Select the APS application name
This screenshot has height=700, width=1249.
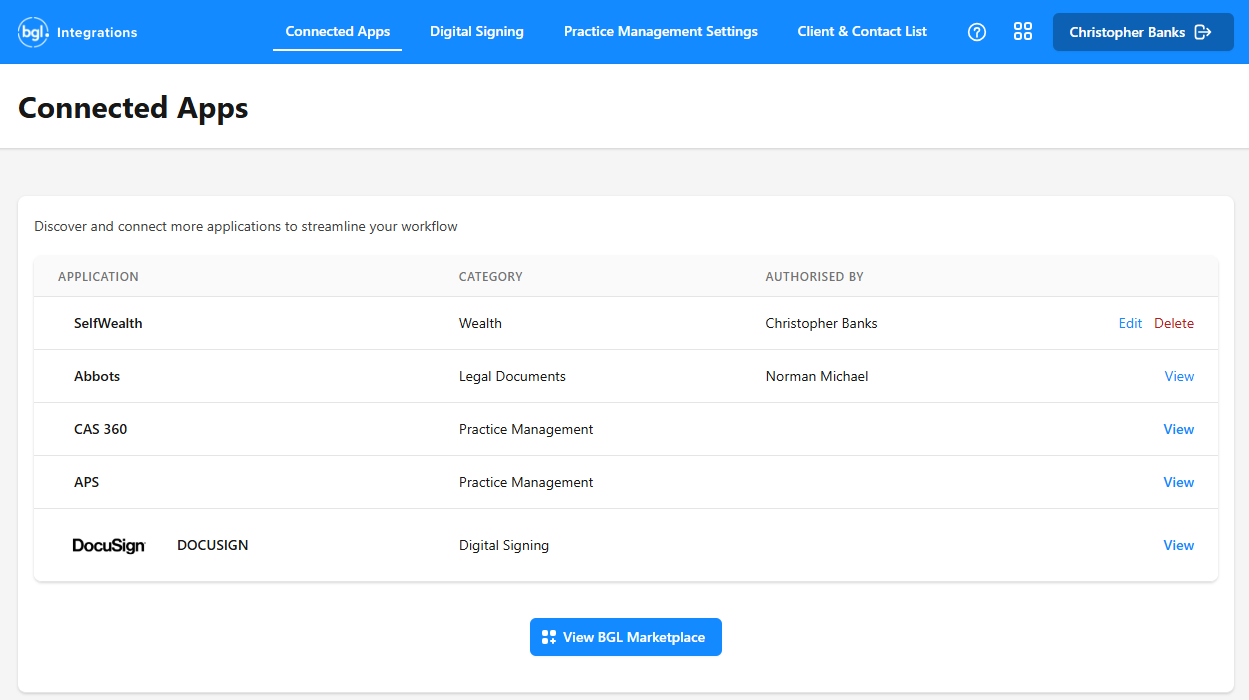tap(87, 482)
